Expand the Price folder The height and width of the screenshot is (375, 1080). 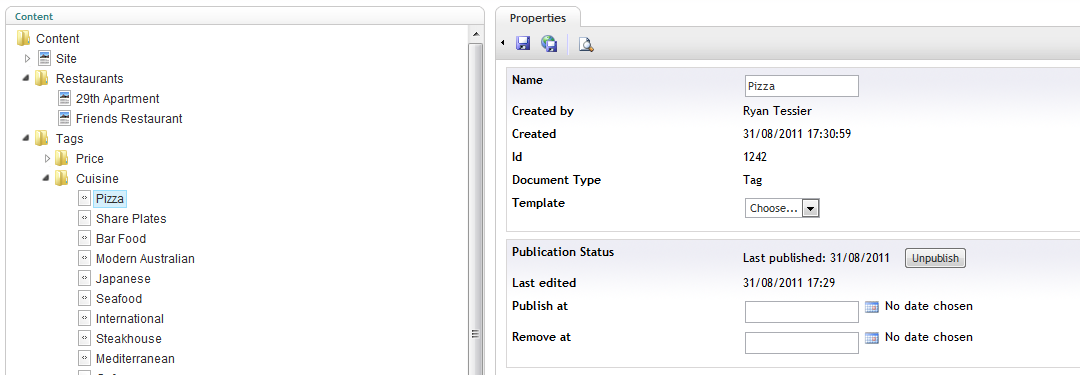pyautogui.click(x=48, y=159)
